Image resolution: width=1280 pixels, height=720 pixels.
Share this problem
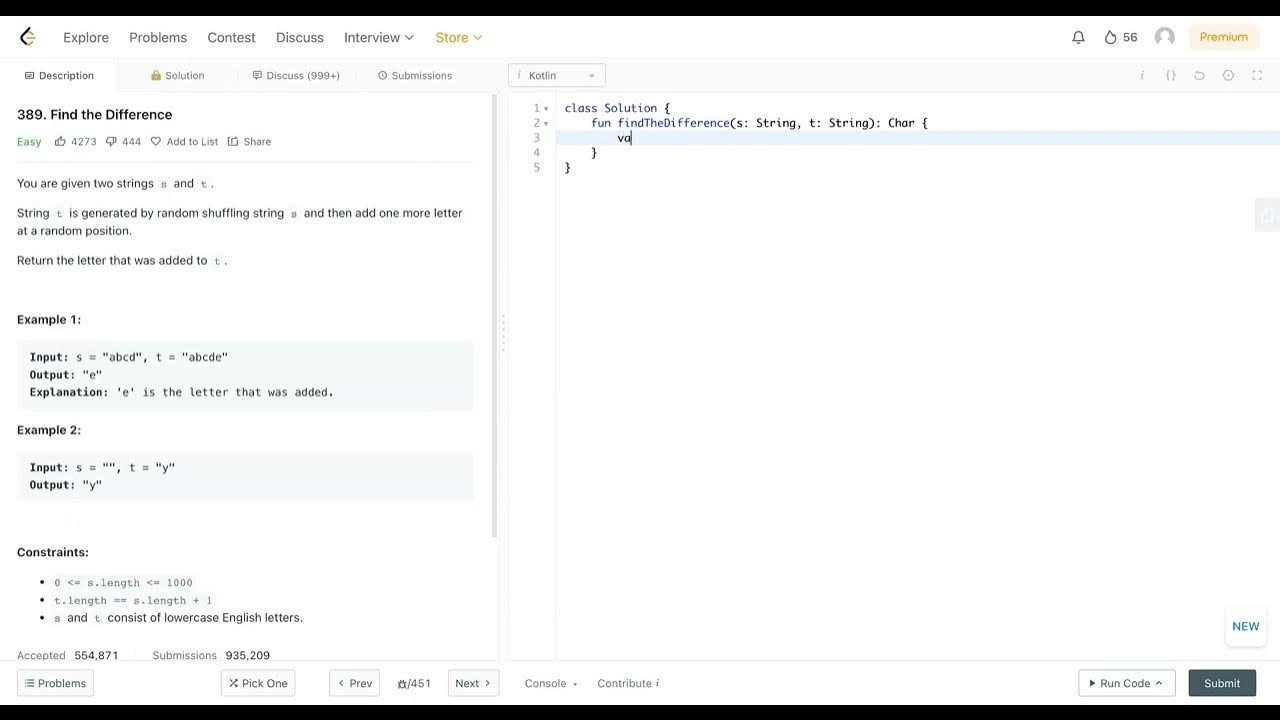(x=249, y=141)
